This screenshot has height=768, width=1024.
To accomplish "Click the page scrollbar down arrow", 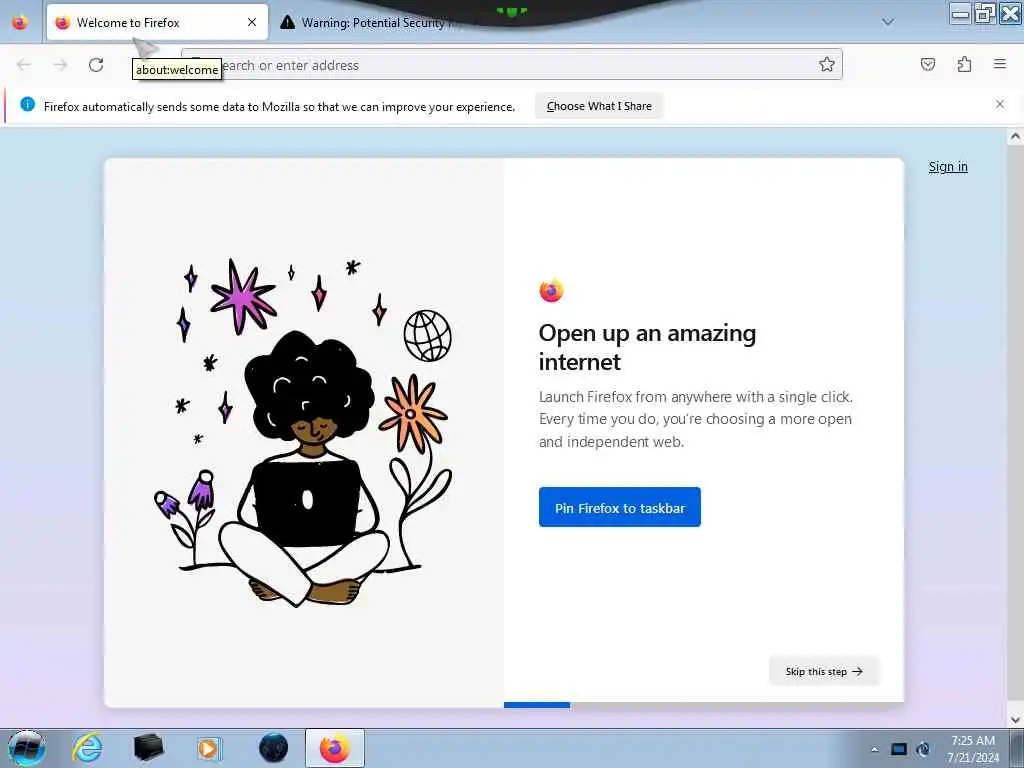I will coord(1015,720).
